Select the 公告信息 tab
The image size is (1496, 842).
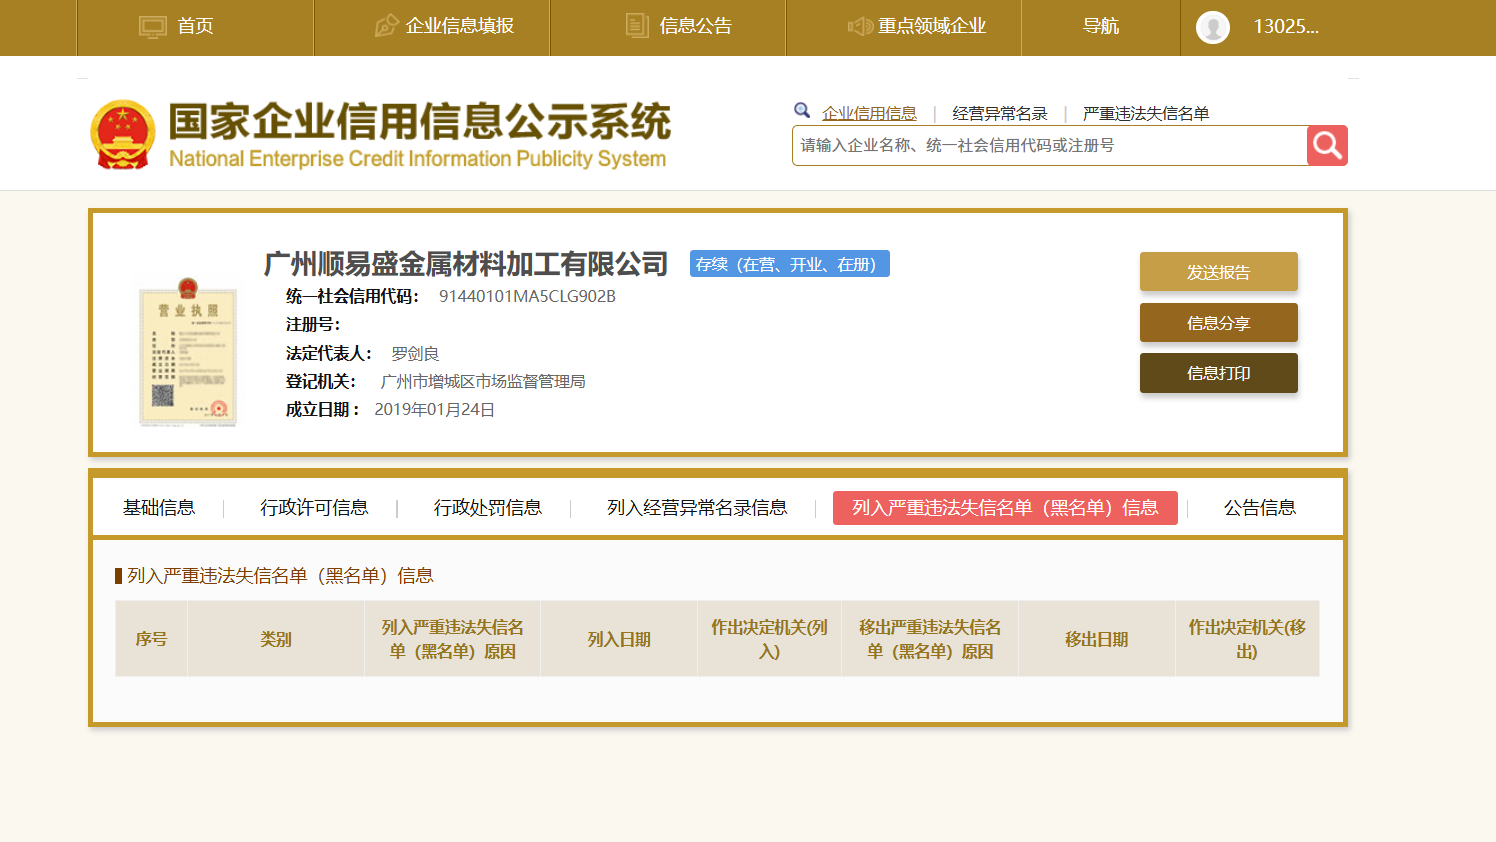tap(1259, 508)
